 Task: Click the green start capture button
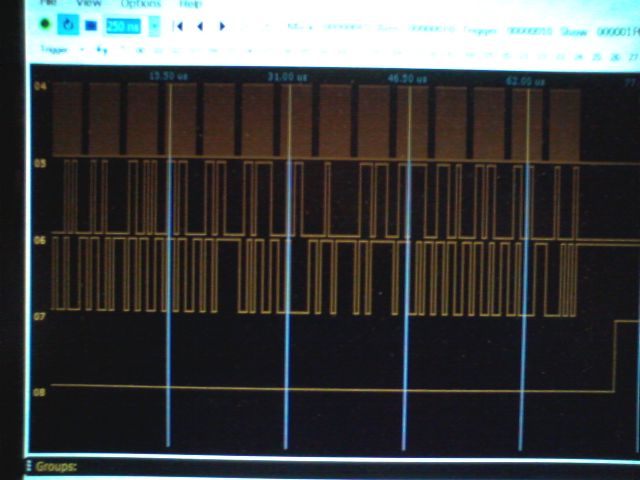(45, 25)
